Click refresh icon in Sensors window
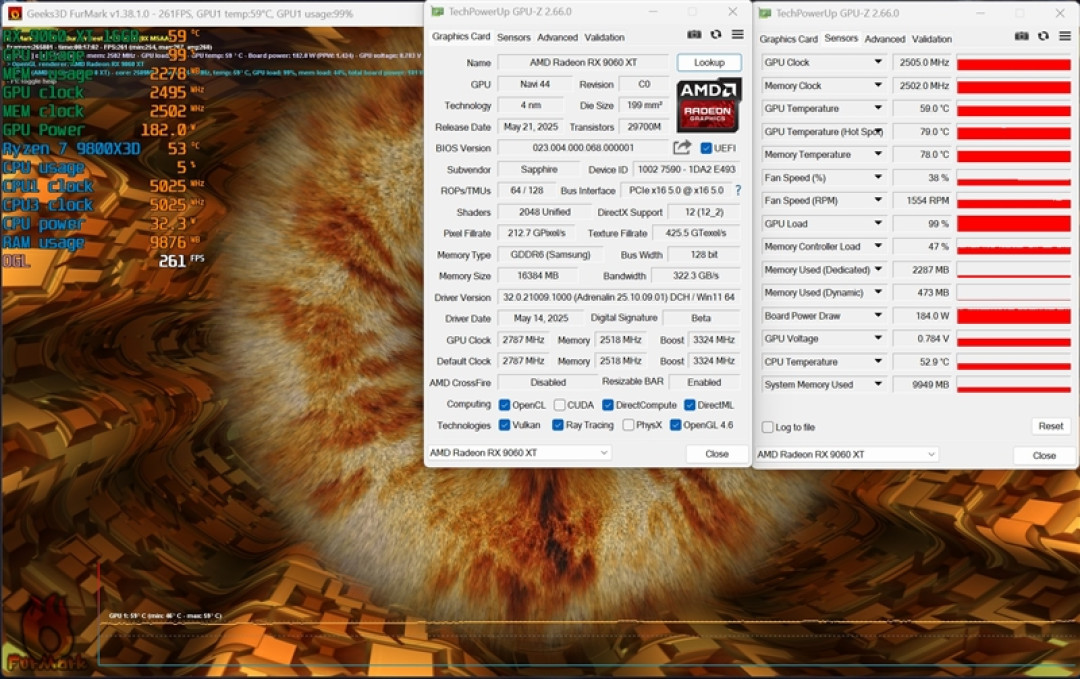The width and height of the screenshot is (1080, 679). coord(1043,36)
